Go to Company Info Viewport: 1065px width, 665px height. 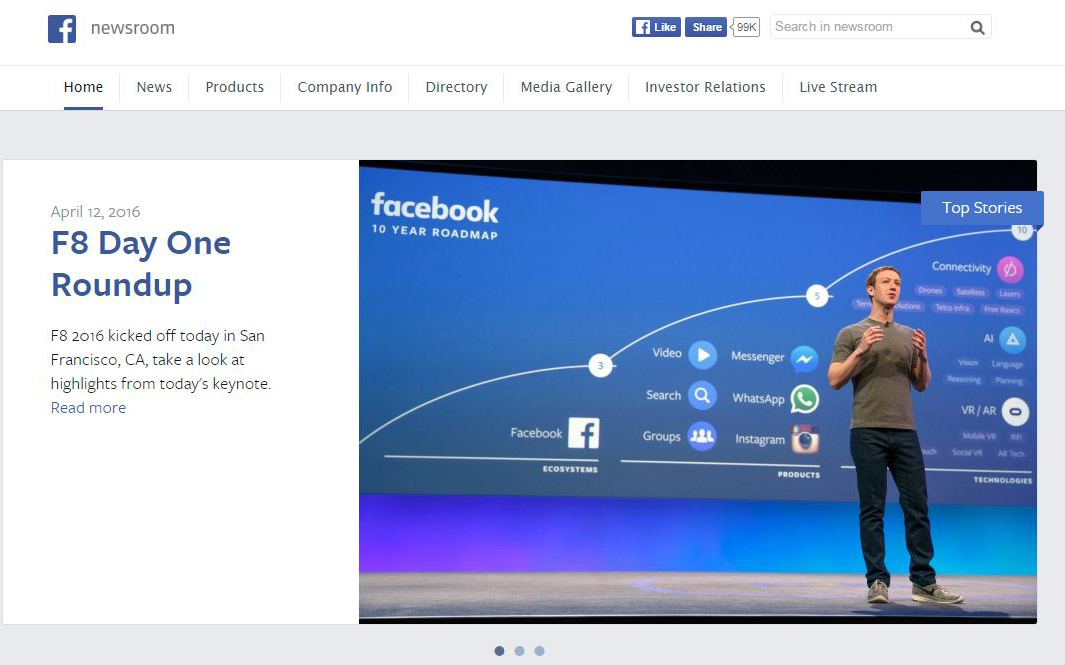(x=344, y=87)
